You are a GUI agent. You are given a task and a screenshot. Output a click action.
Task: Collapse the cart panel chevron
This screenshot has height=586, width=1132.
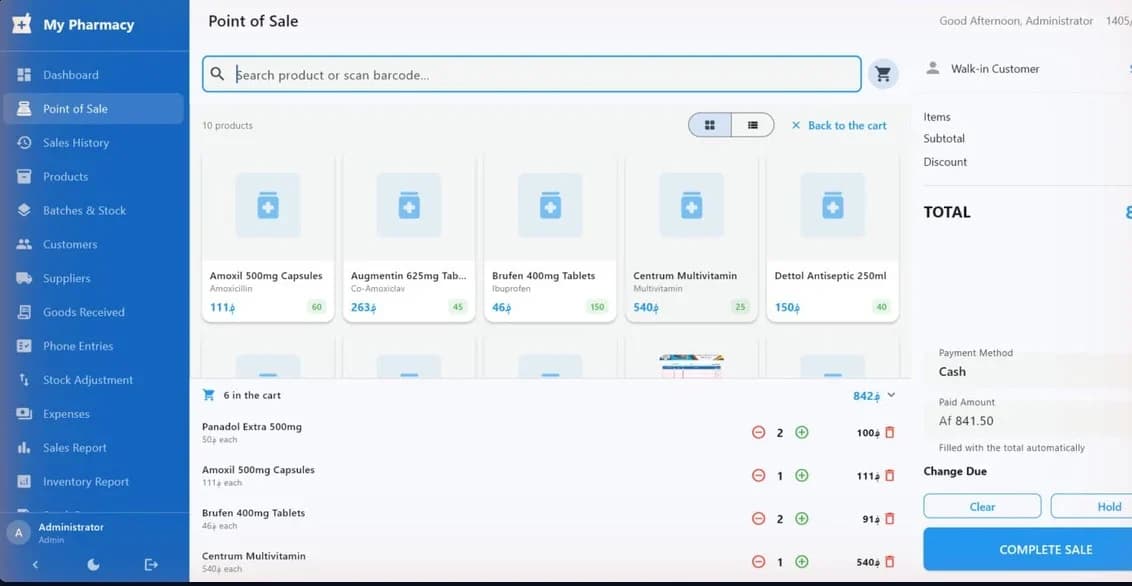891,395
